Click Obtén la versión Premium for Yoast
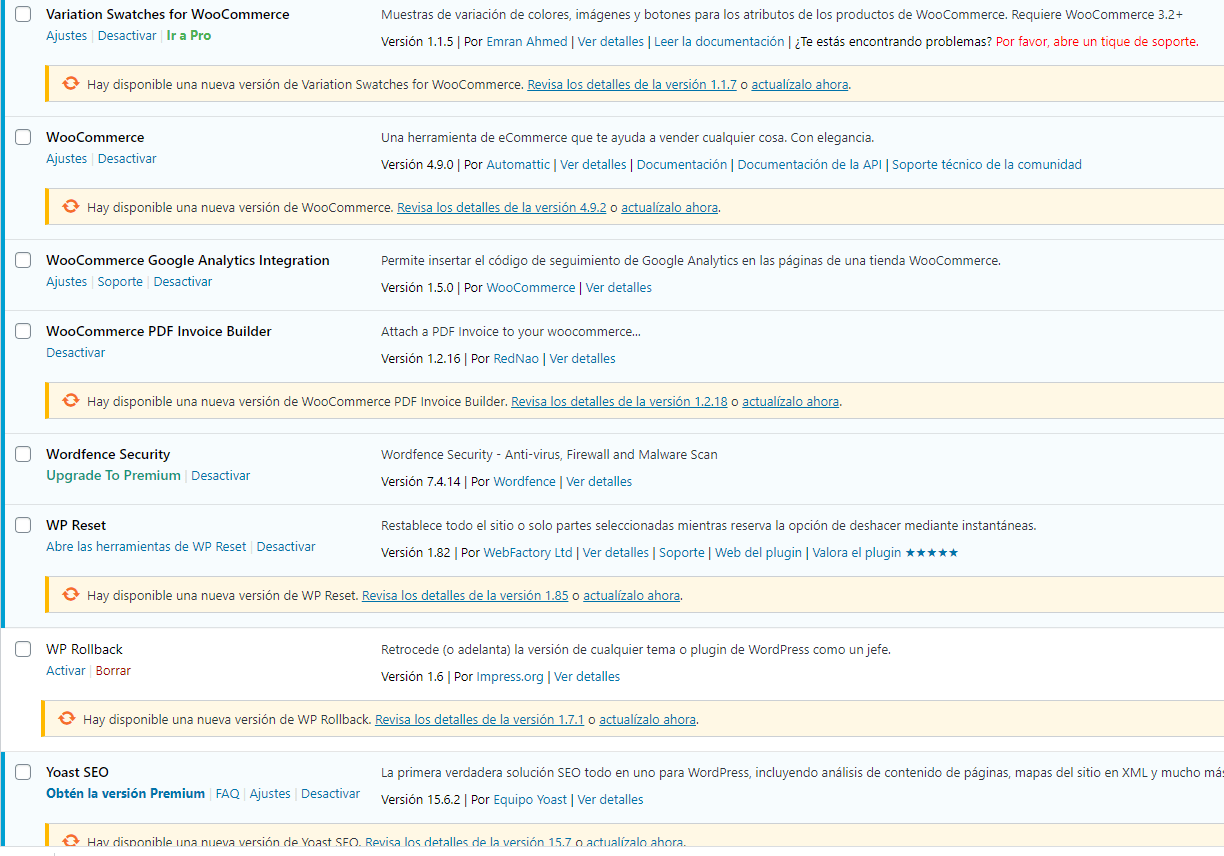This screenshot has width=1224, height=856. click(125, 794)
